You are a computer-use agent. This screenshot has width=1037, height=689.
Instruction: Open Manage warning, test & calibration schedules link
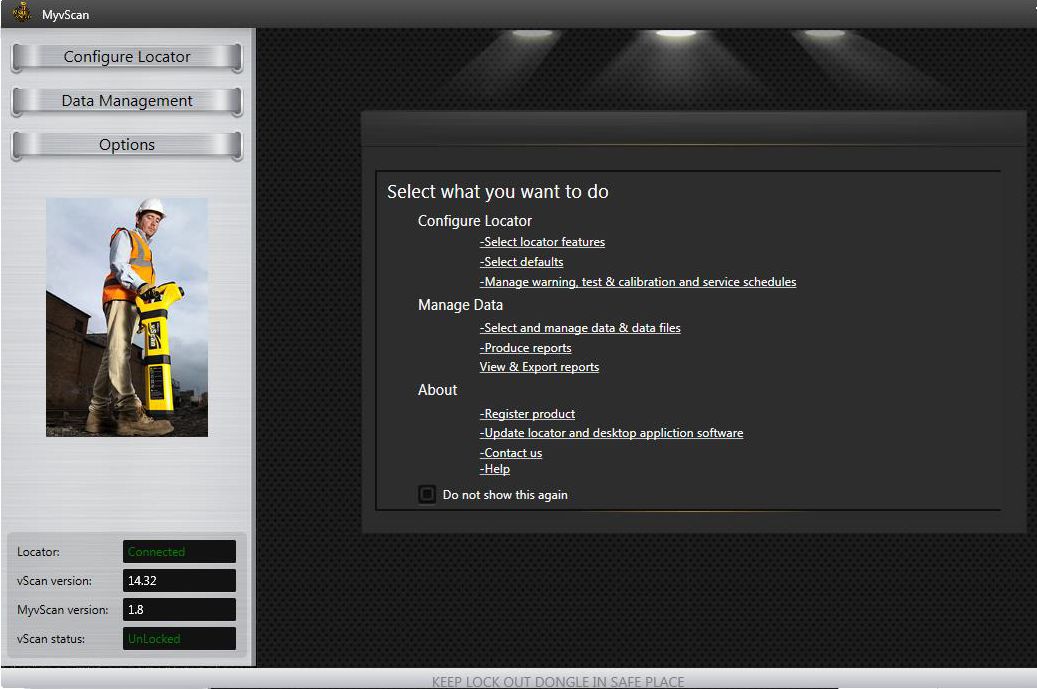(638, 282)
